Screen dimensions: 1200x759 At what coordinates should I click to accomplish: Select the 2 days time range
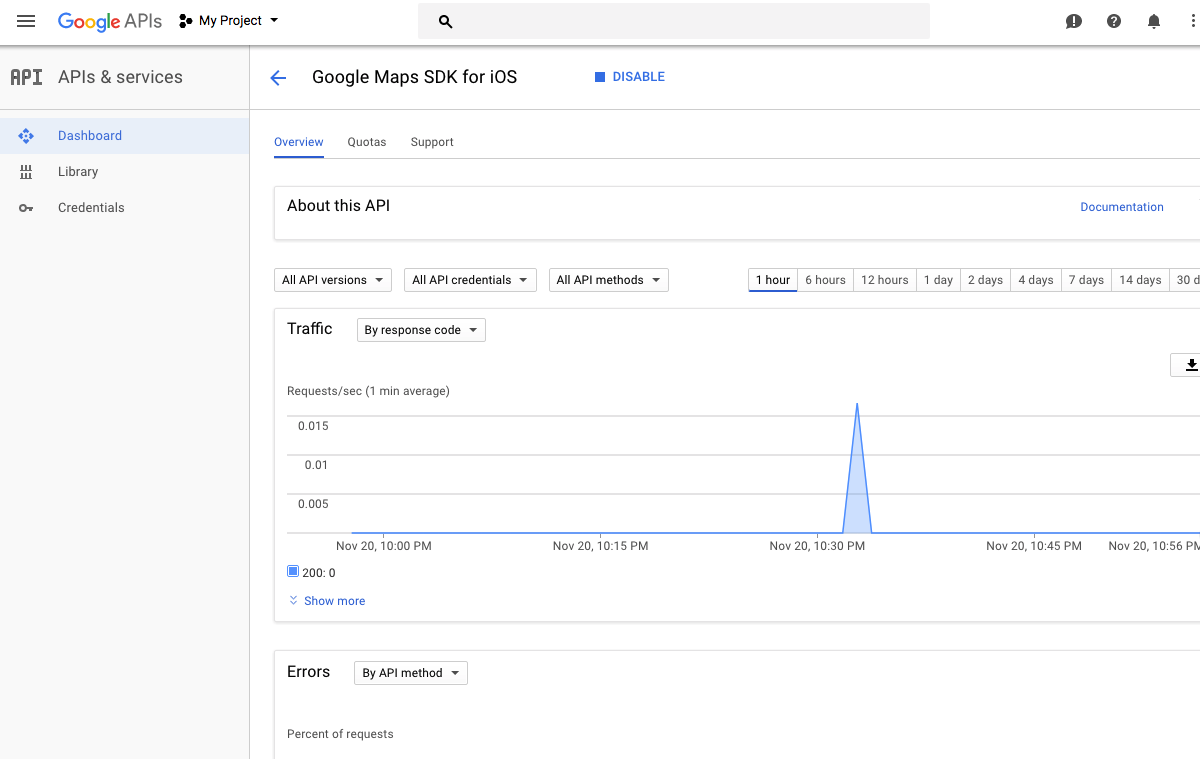coord(985,280)
